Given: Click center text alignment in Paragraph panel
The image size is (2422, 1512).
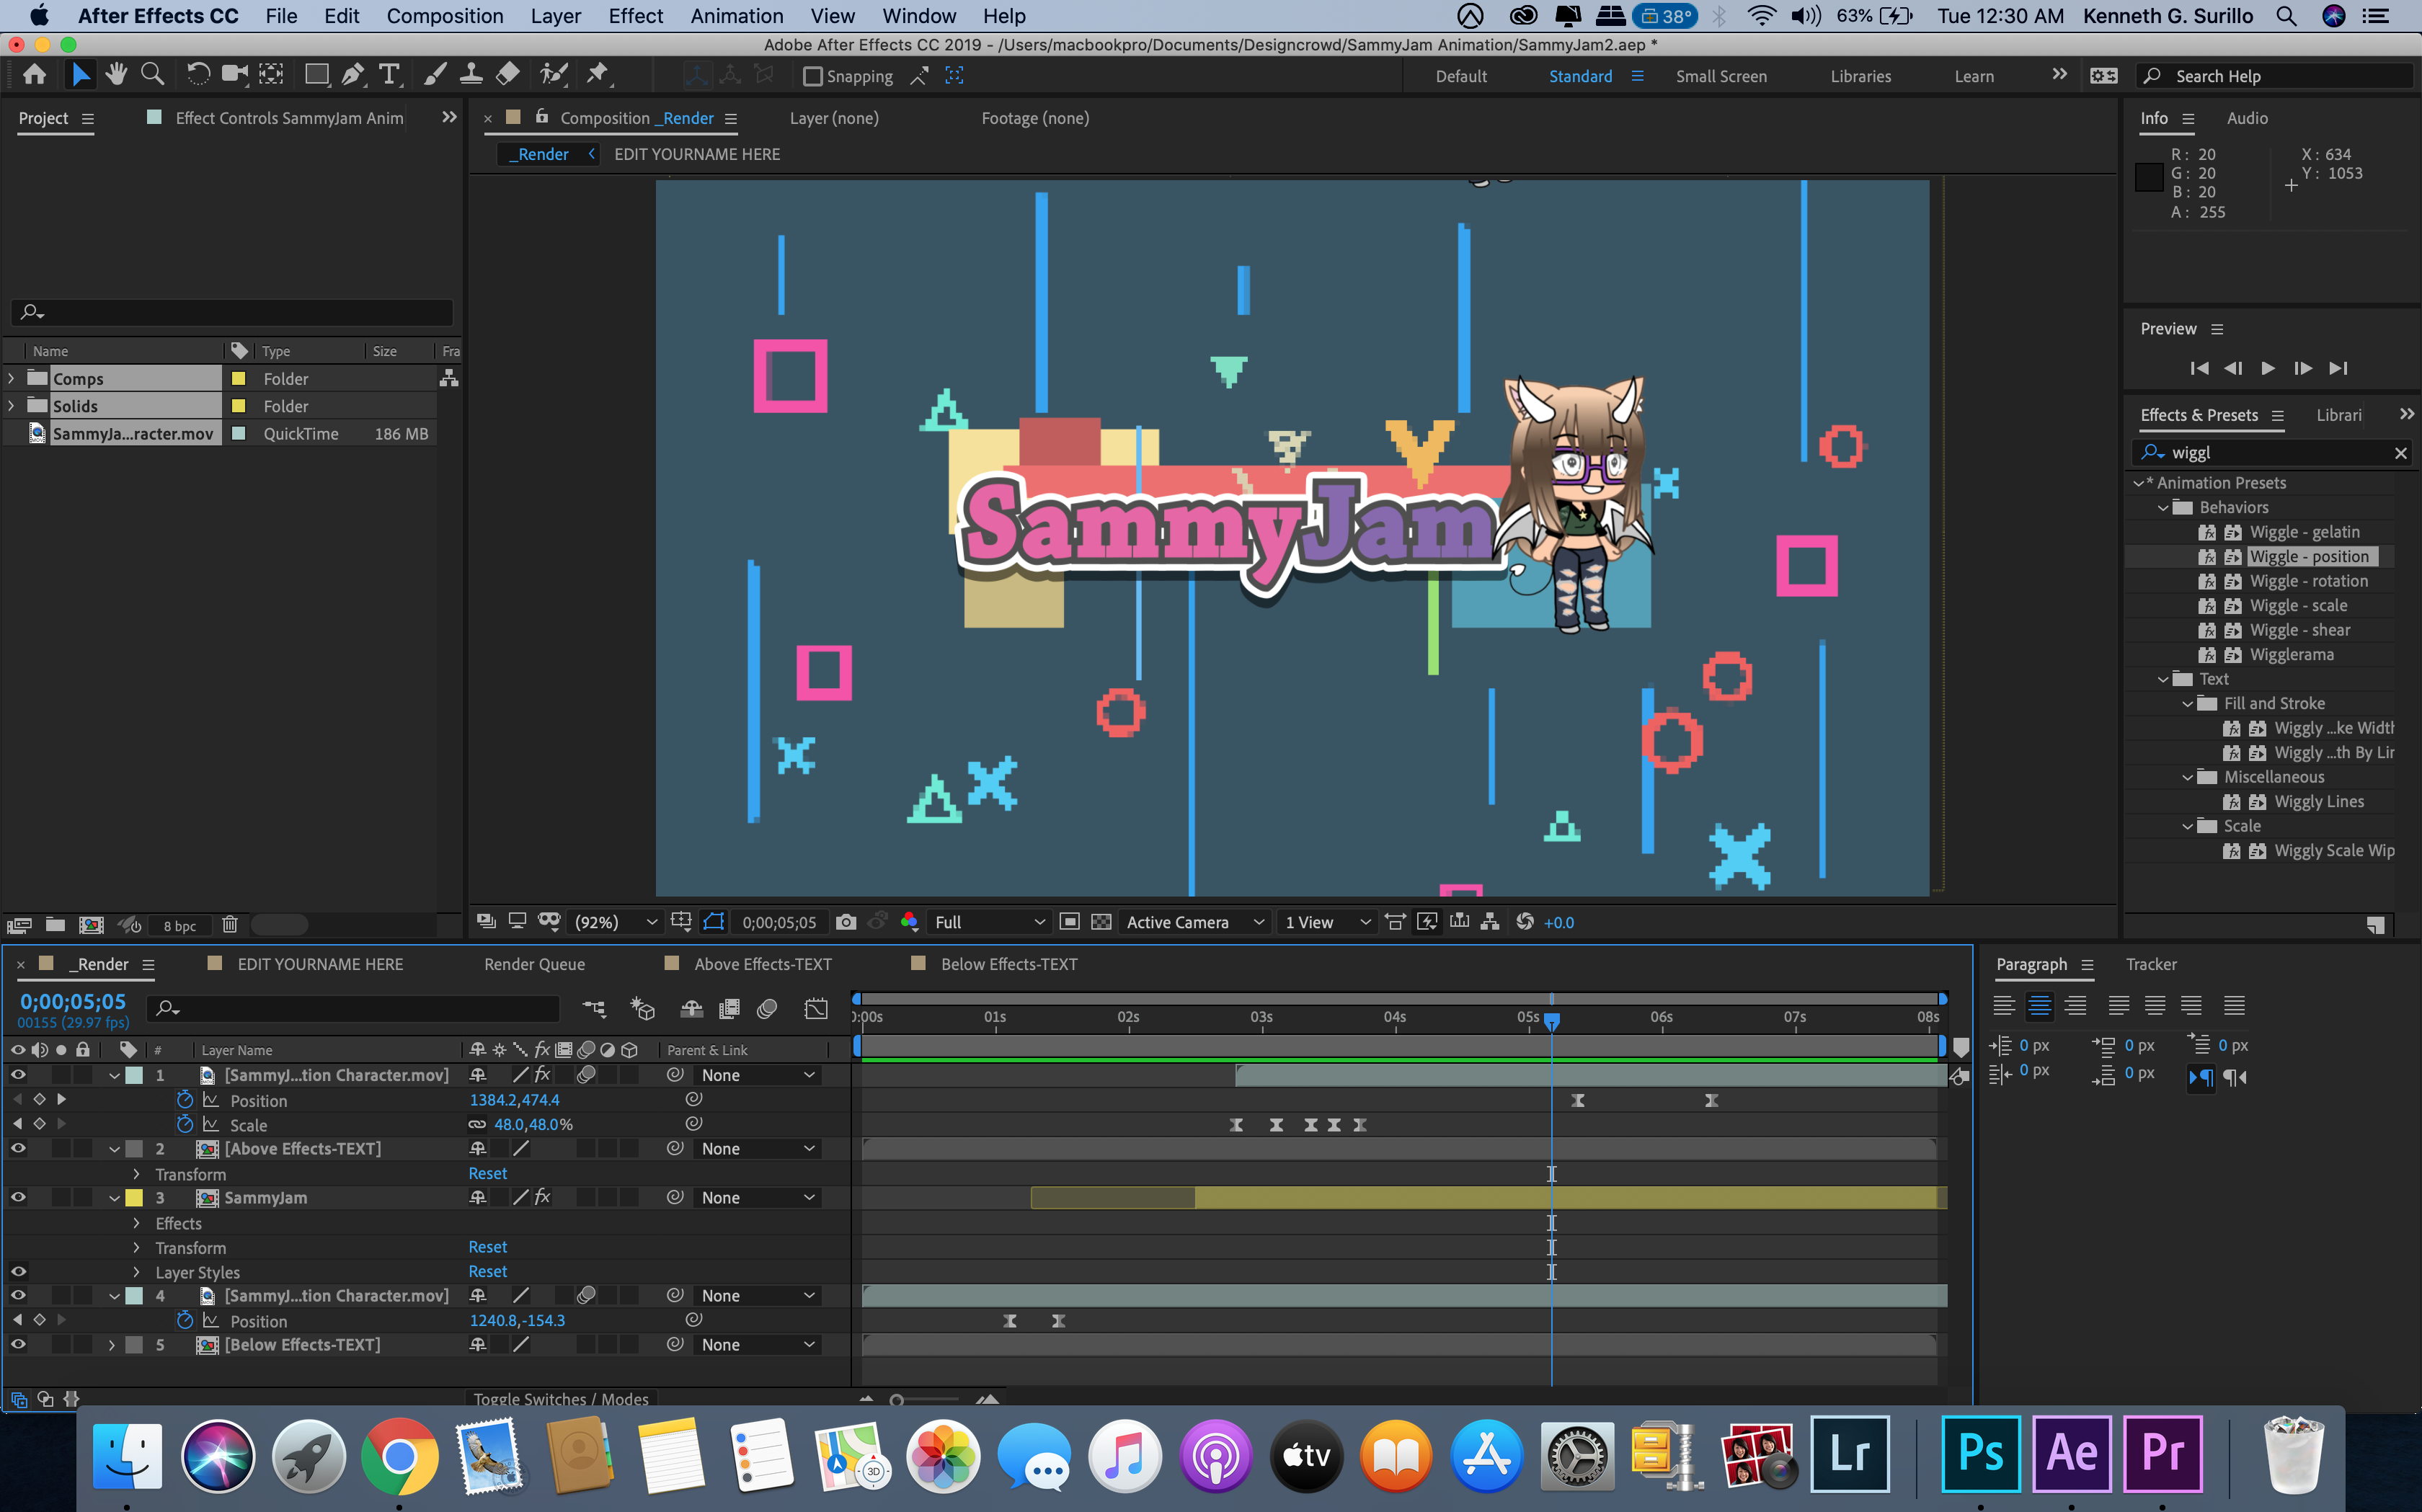Looking at the screenshot, I should point(2039,1005).
